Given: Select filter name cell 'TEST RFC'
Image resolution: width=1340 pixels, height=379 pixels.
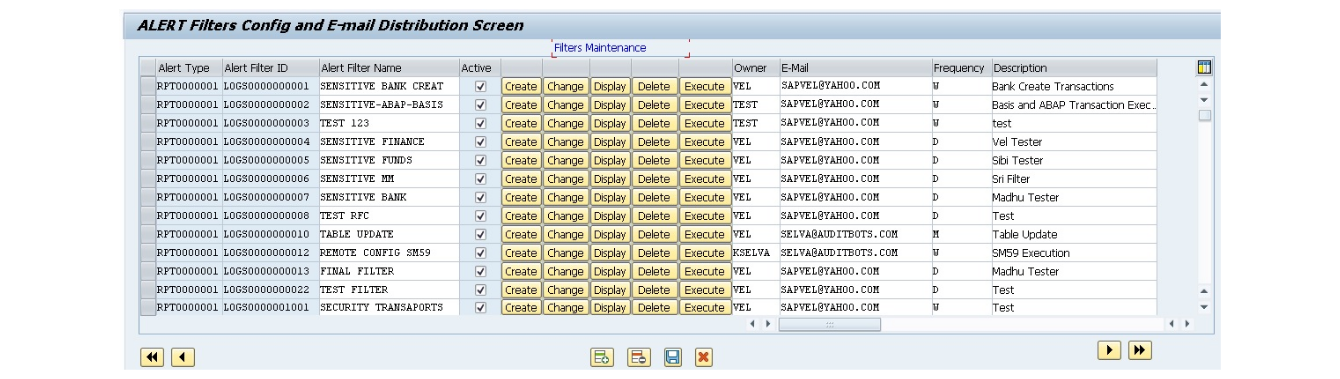Looking at the screenshot, I should [388, 216].
